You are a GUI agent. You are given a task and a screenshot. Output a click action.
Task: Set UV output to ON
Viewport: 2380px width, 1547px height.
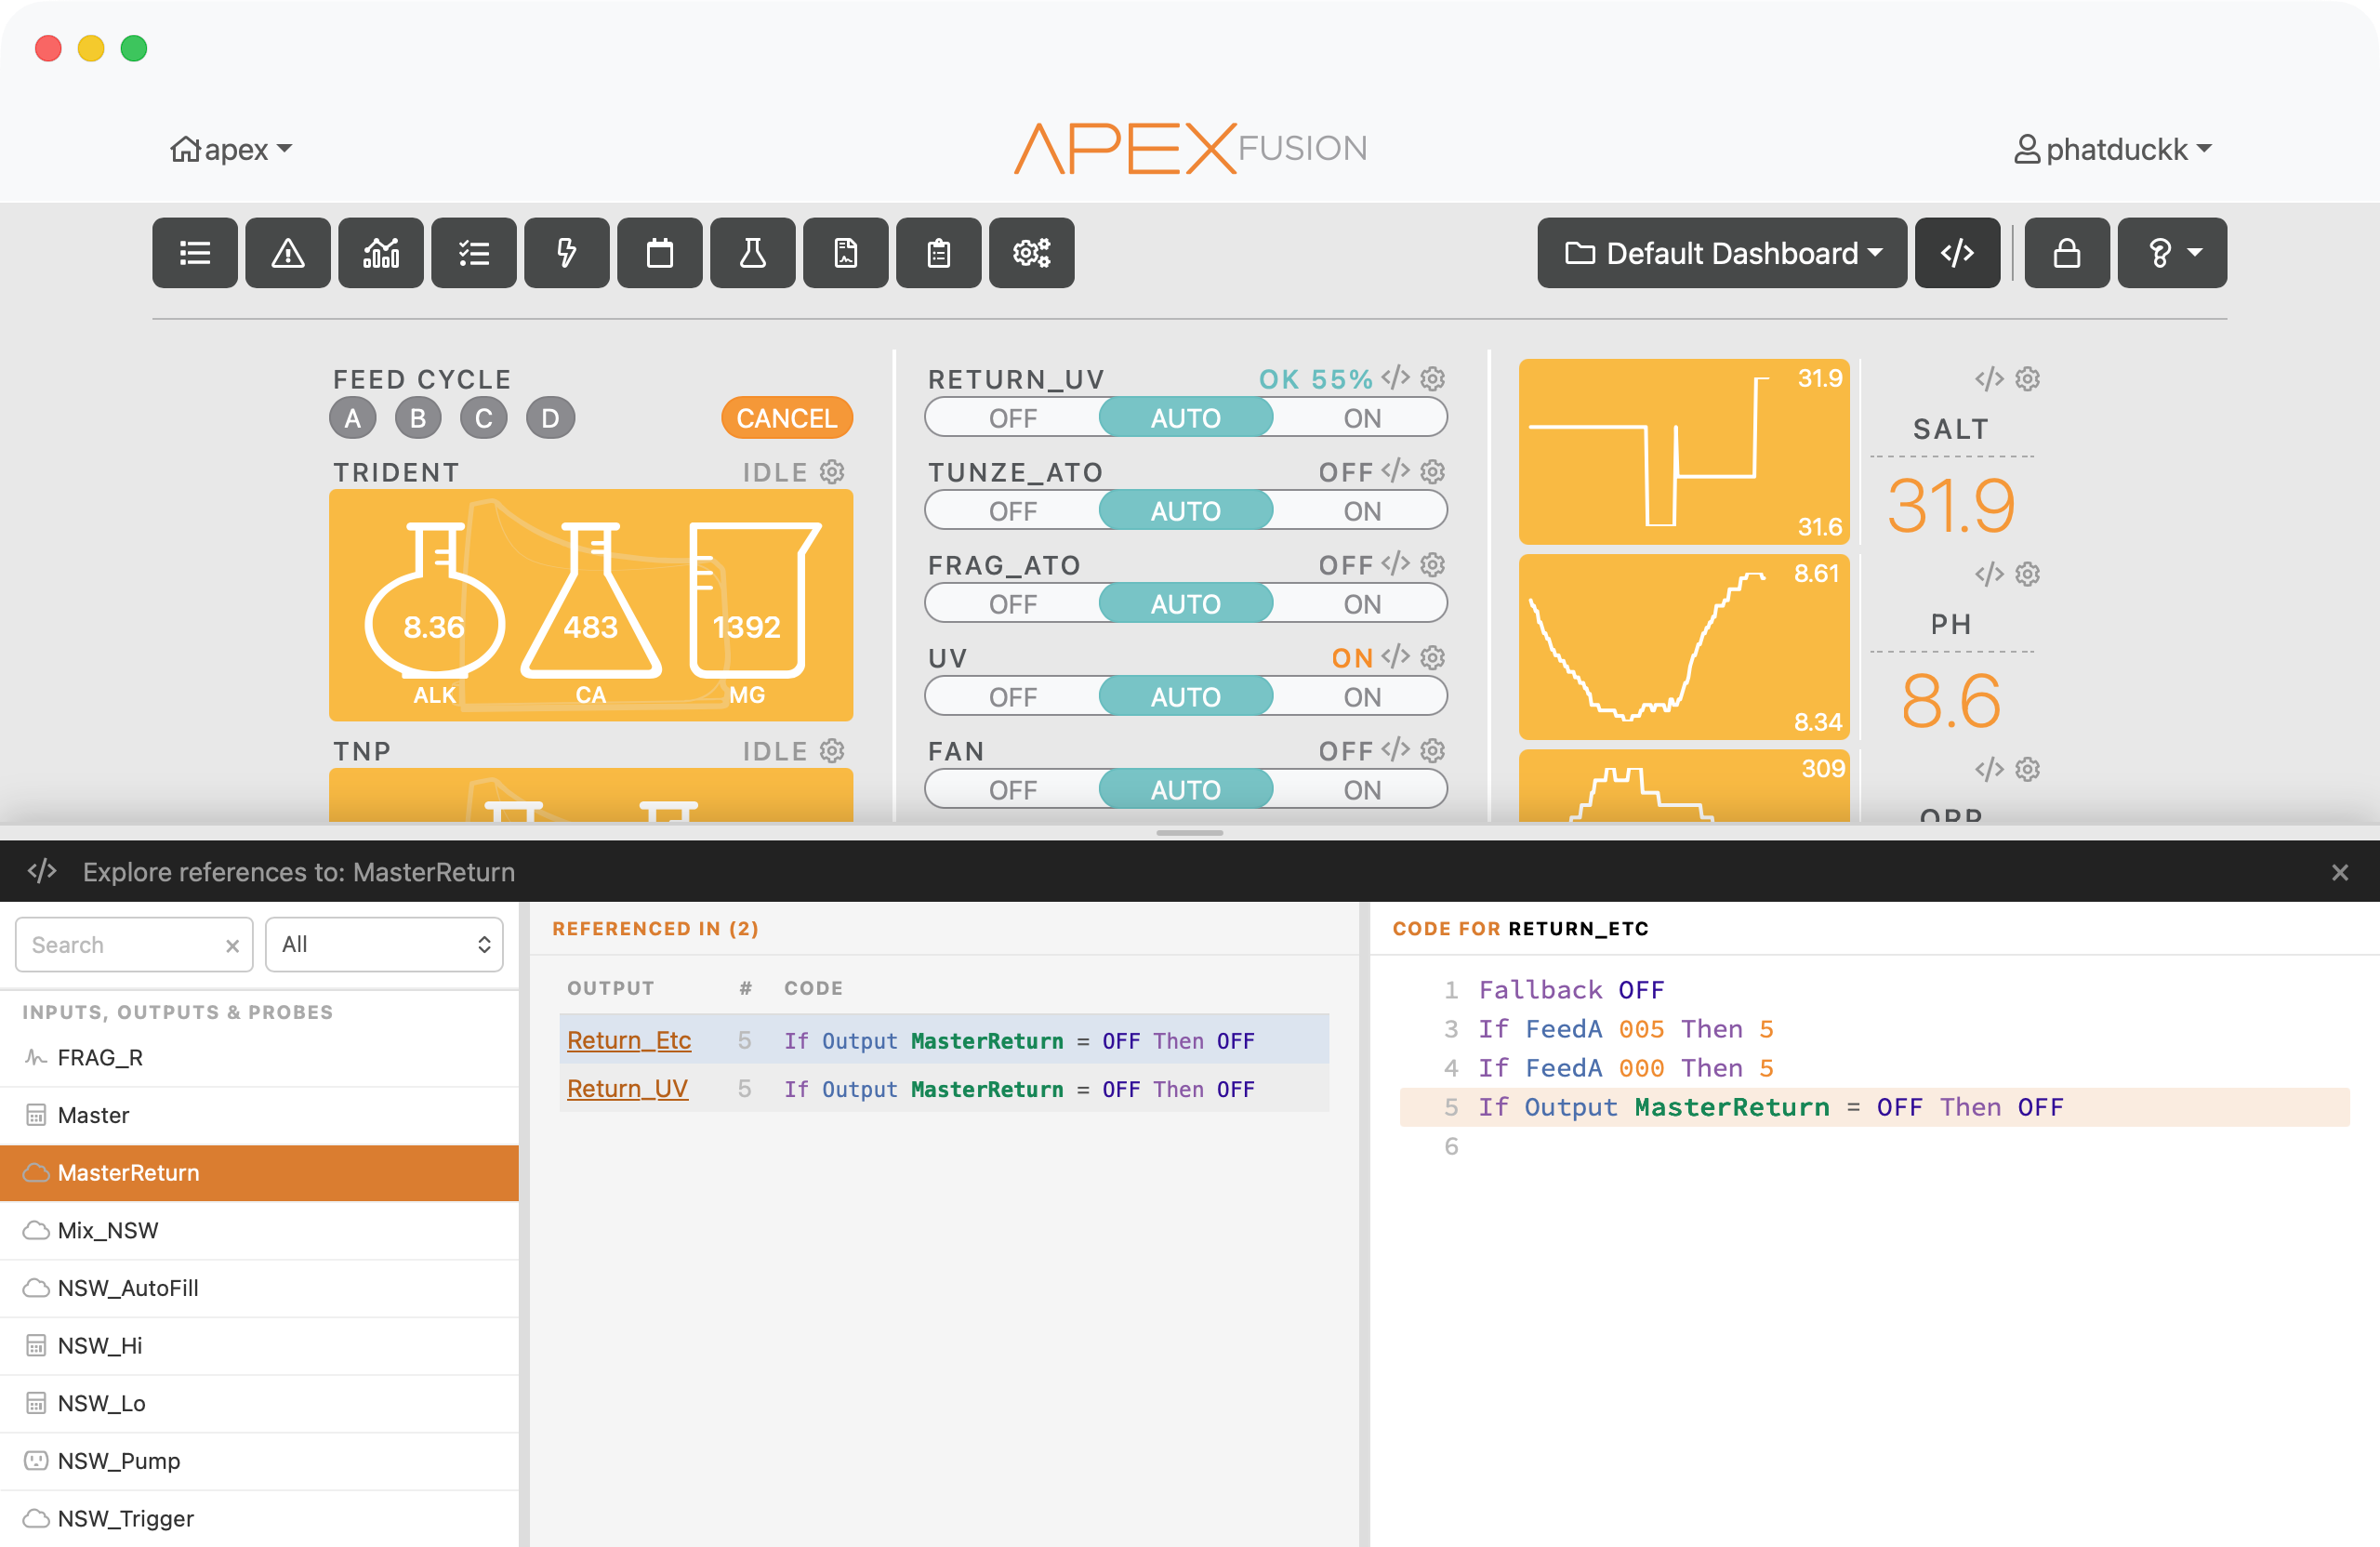pos(1361,697)
